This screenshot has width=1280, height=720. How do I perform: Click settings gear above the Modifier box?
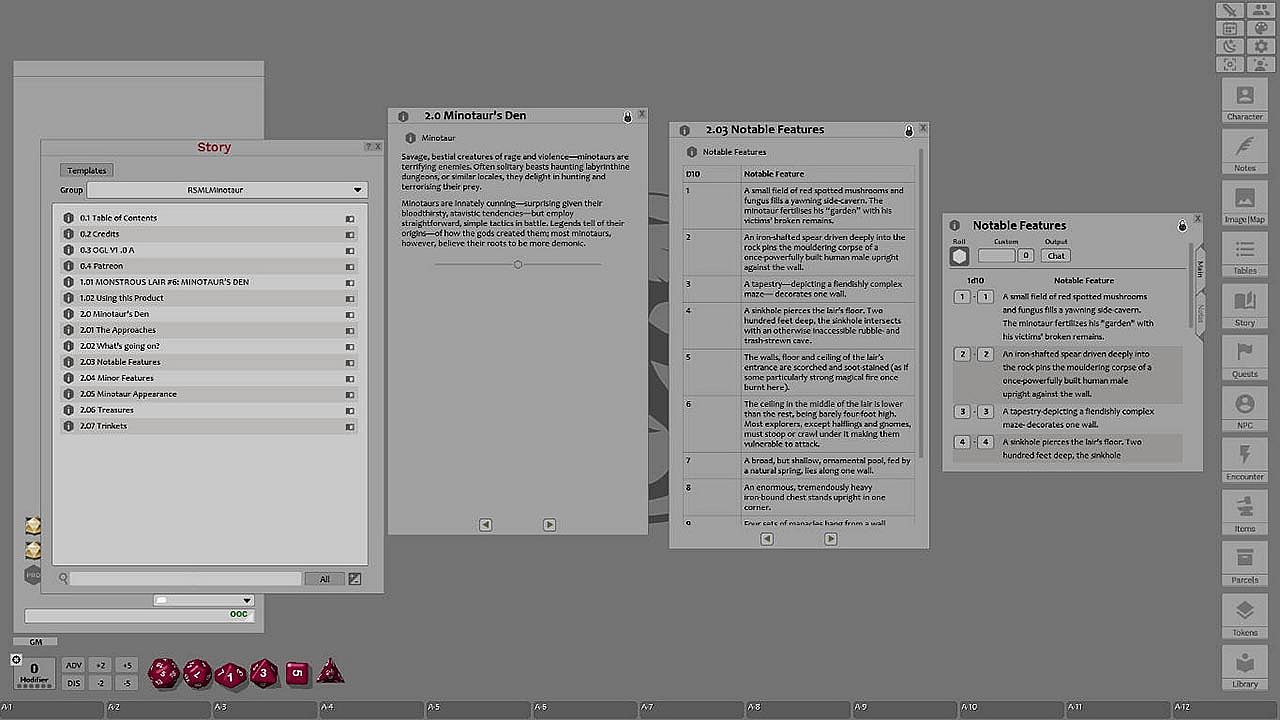pyautogui.click(x=16, y=660)
